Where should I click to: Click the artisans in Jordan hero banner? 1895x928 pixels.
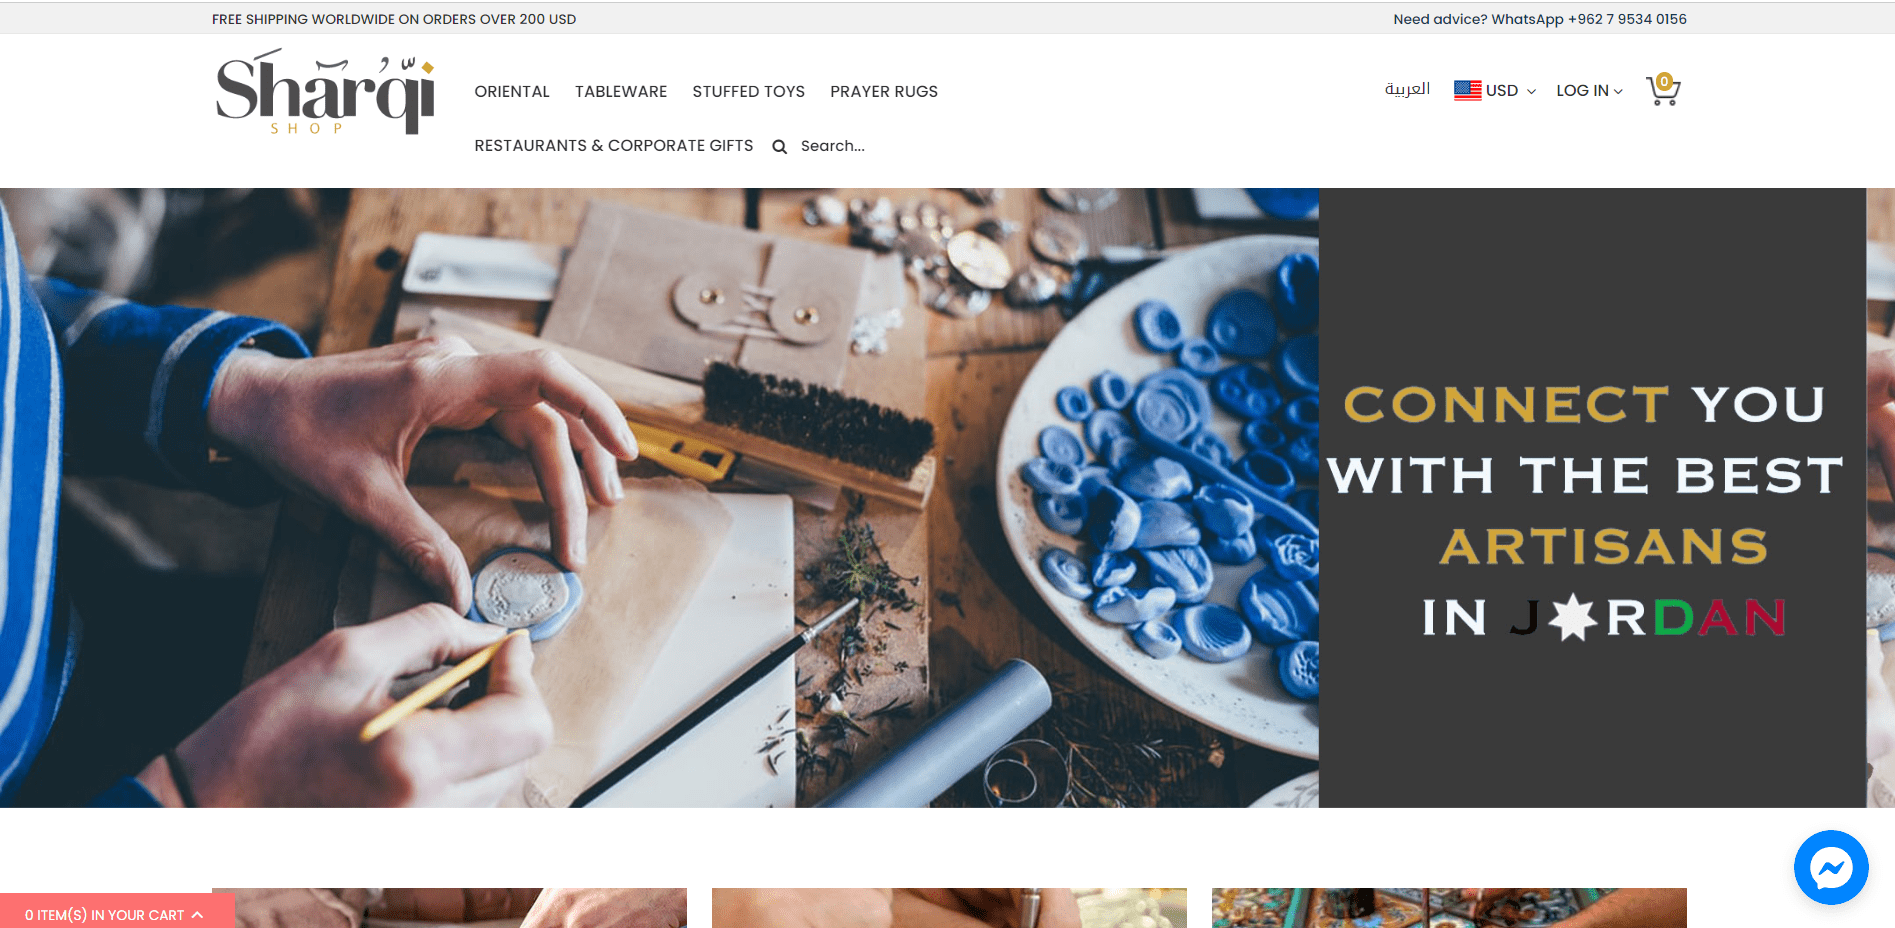(947, 498)
